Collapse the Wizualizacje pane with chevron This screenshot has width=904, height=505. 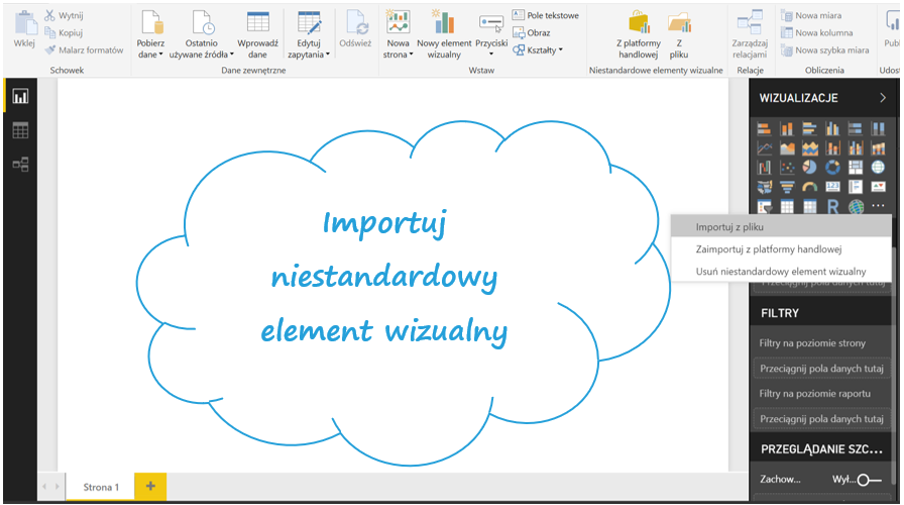882,98
